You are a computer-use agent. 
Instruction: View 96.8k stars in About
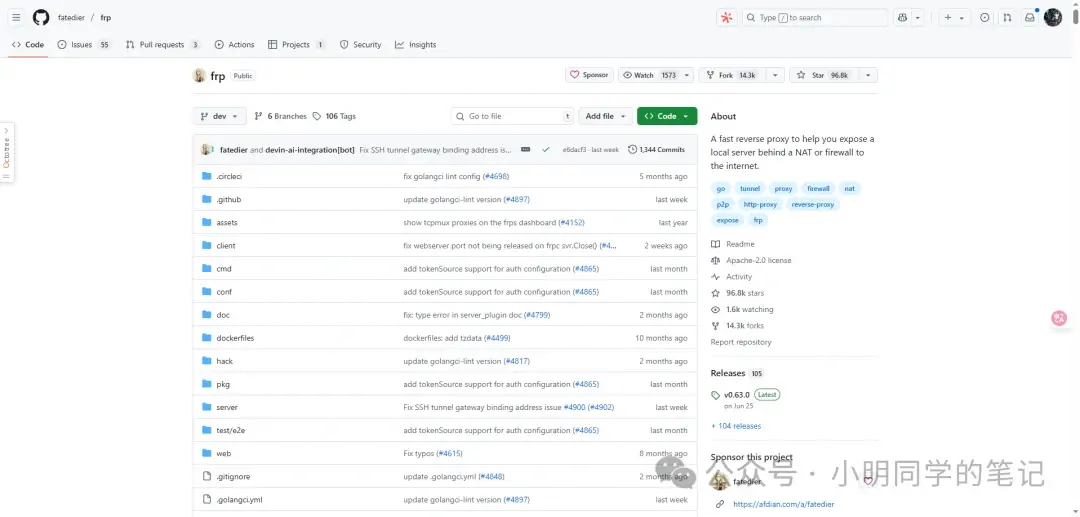click(738, 293)
